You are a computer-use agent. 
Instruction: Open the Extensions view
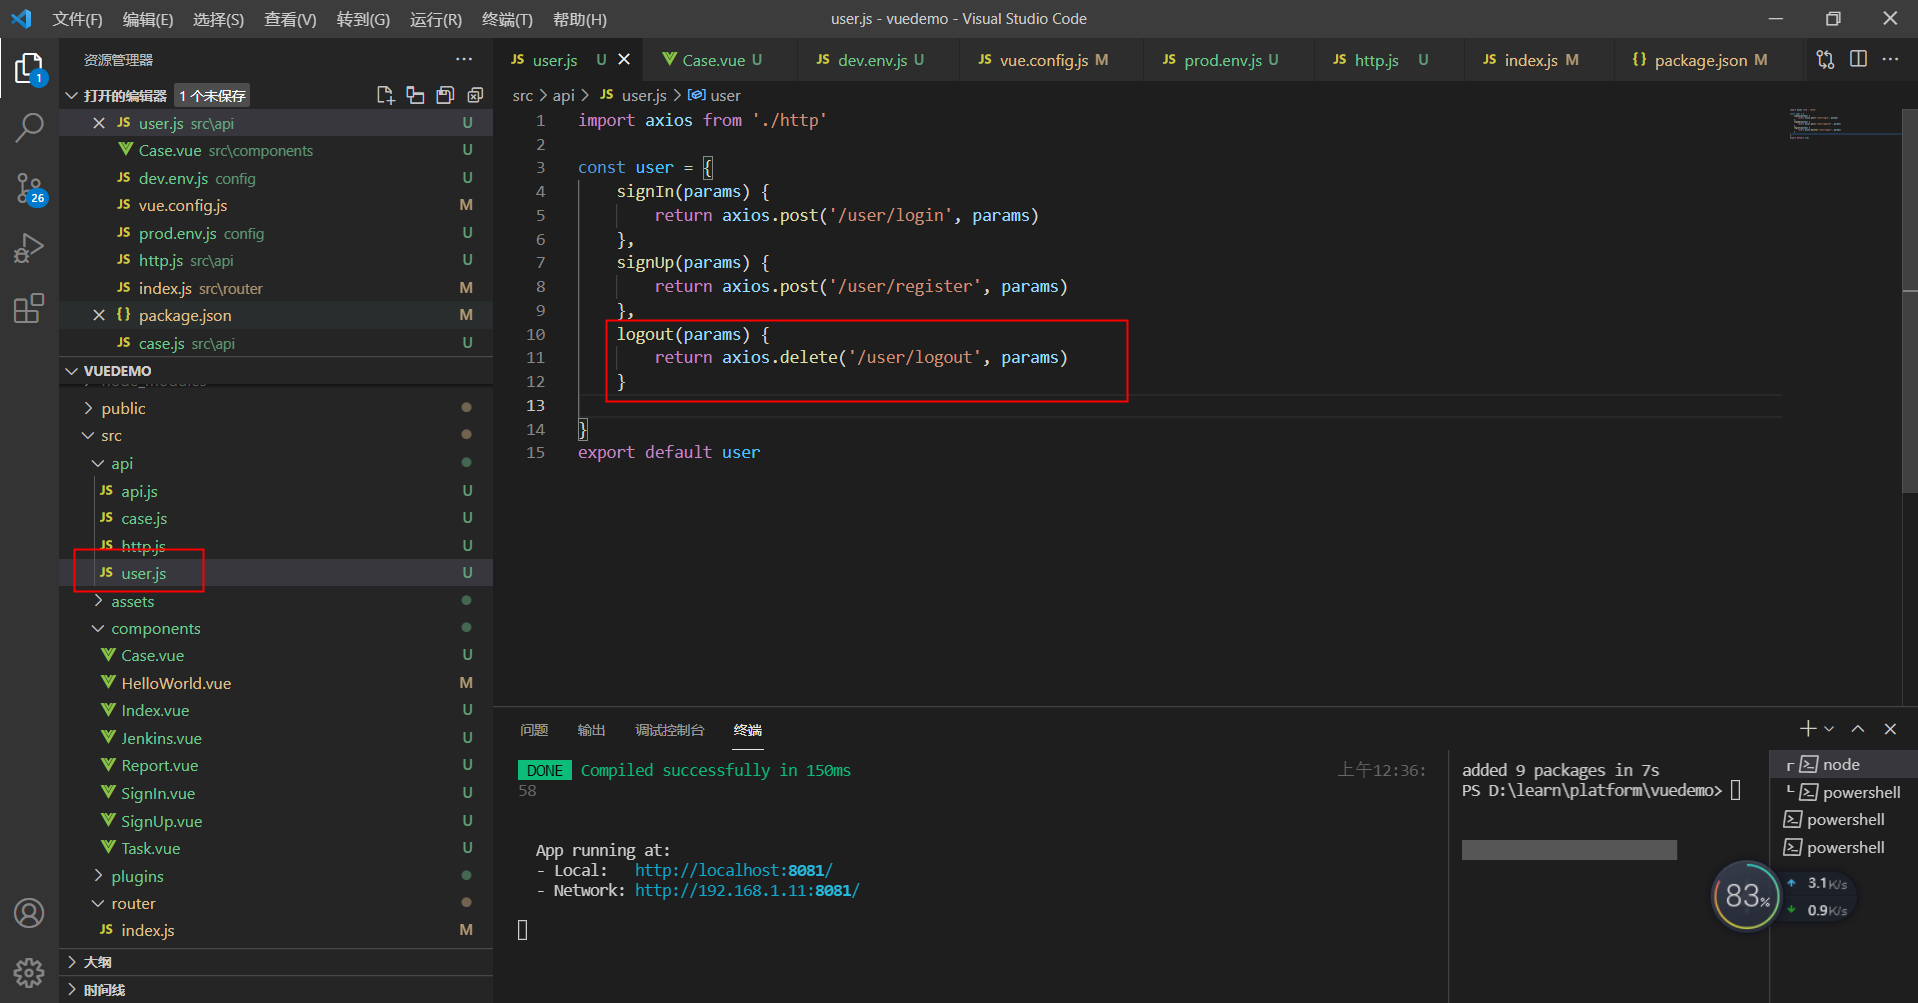click(x=29, y=308)
